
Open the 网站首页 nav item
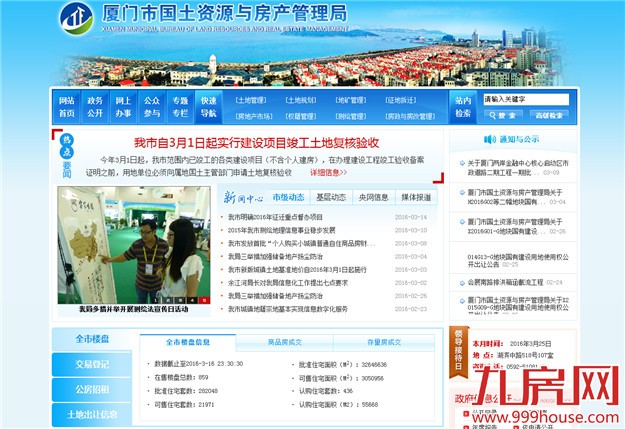coord(67,107)
